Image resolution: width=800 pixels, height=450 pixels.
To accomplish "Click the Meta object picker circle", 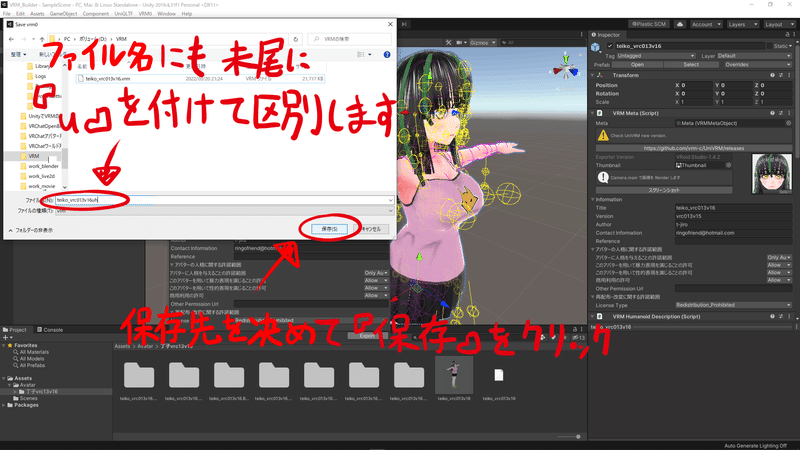I will [x=788, y=123].
